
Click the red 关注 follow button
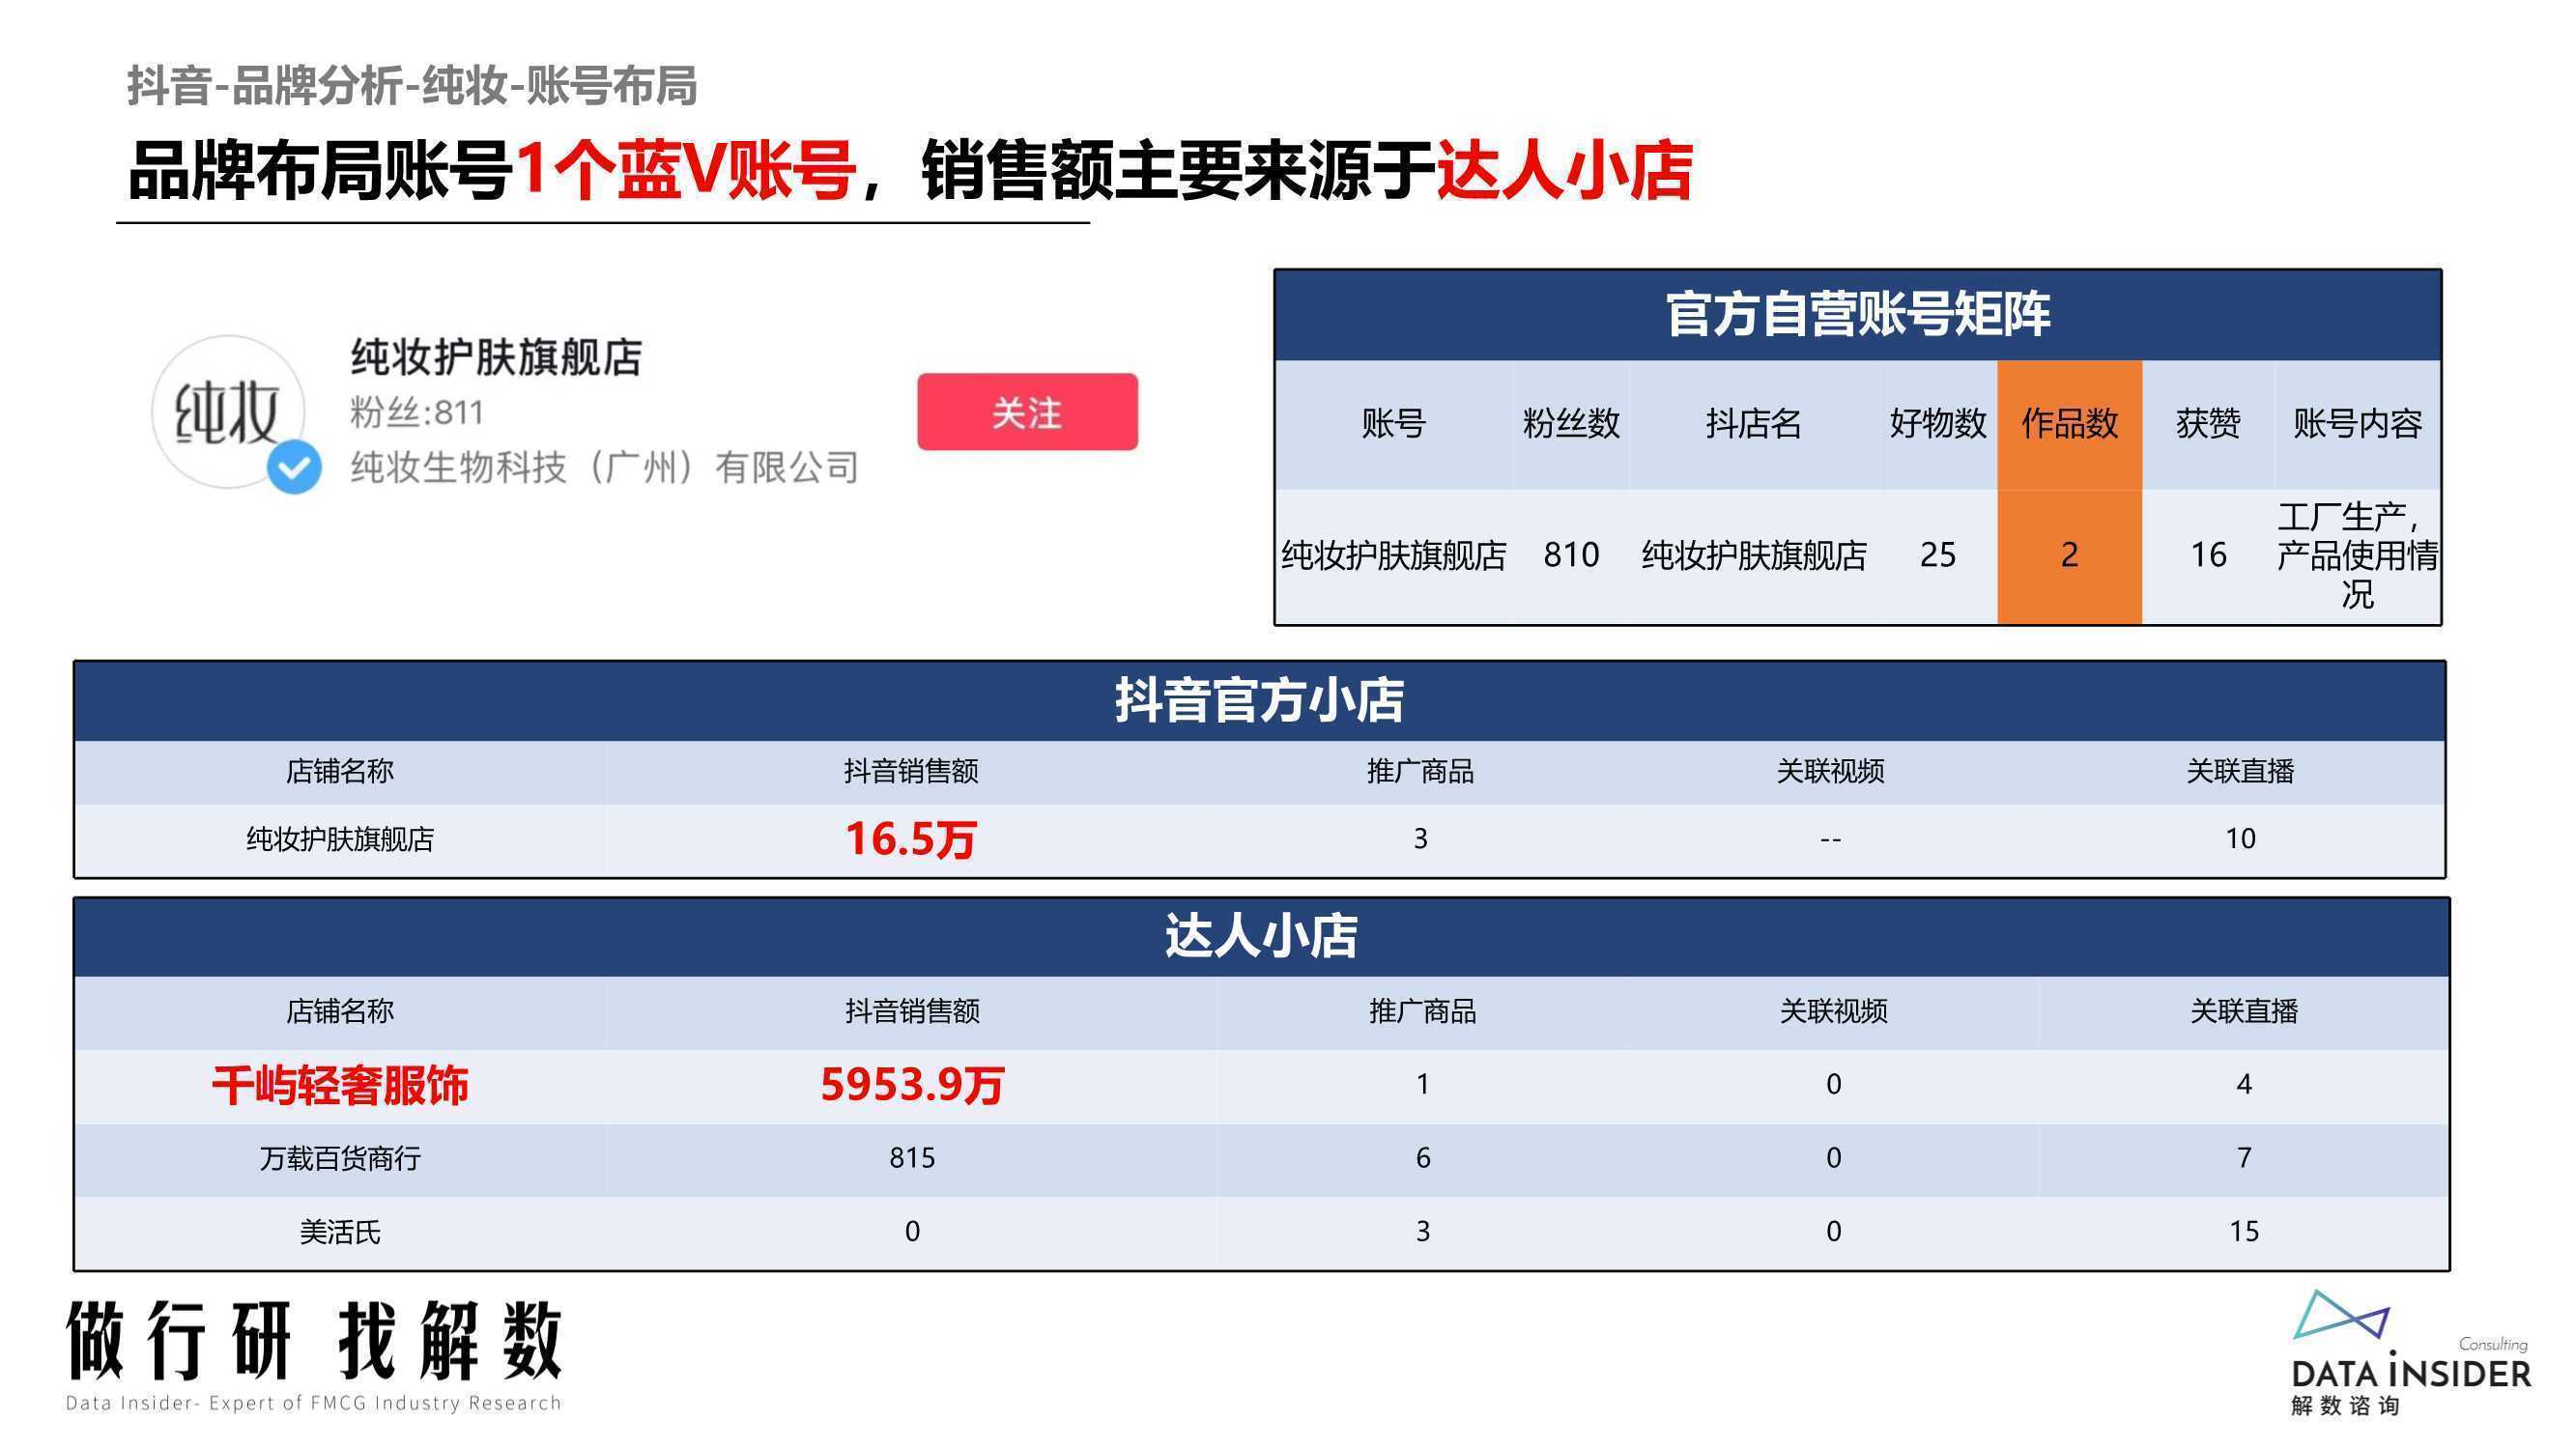[1027, 412]
